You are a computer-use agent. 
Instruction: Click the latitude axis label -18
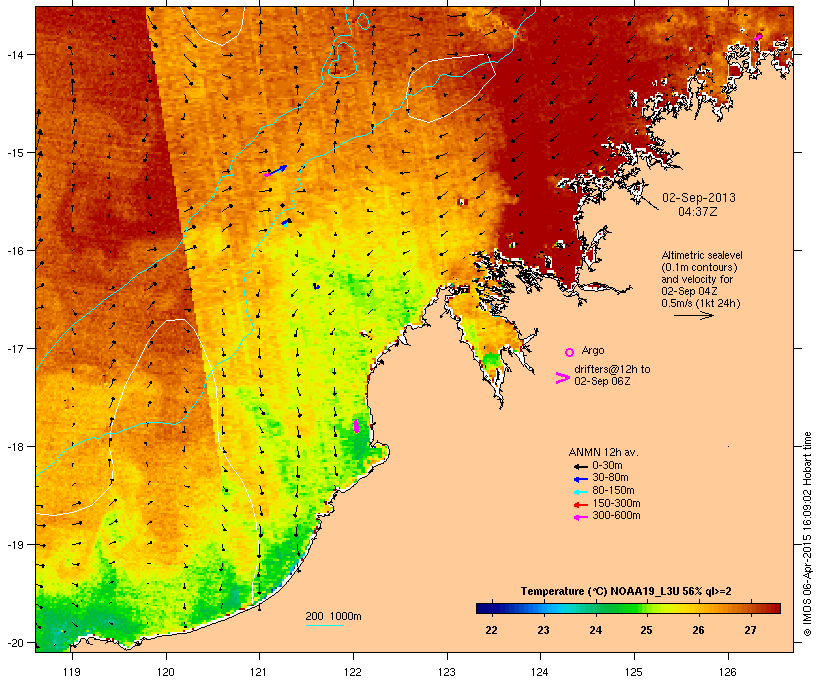coord(15,446)
